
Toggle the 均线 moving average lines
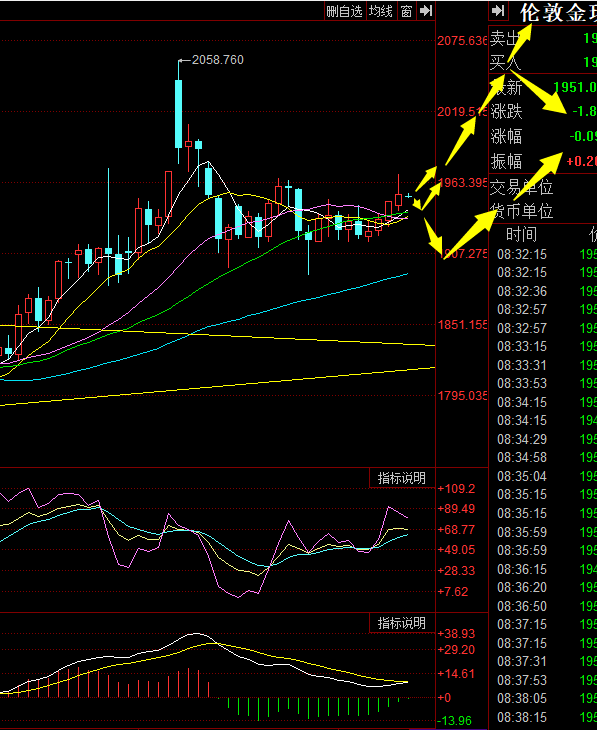(380, 11)
